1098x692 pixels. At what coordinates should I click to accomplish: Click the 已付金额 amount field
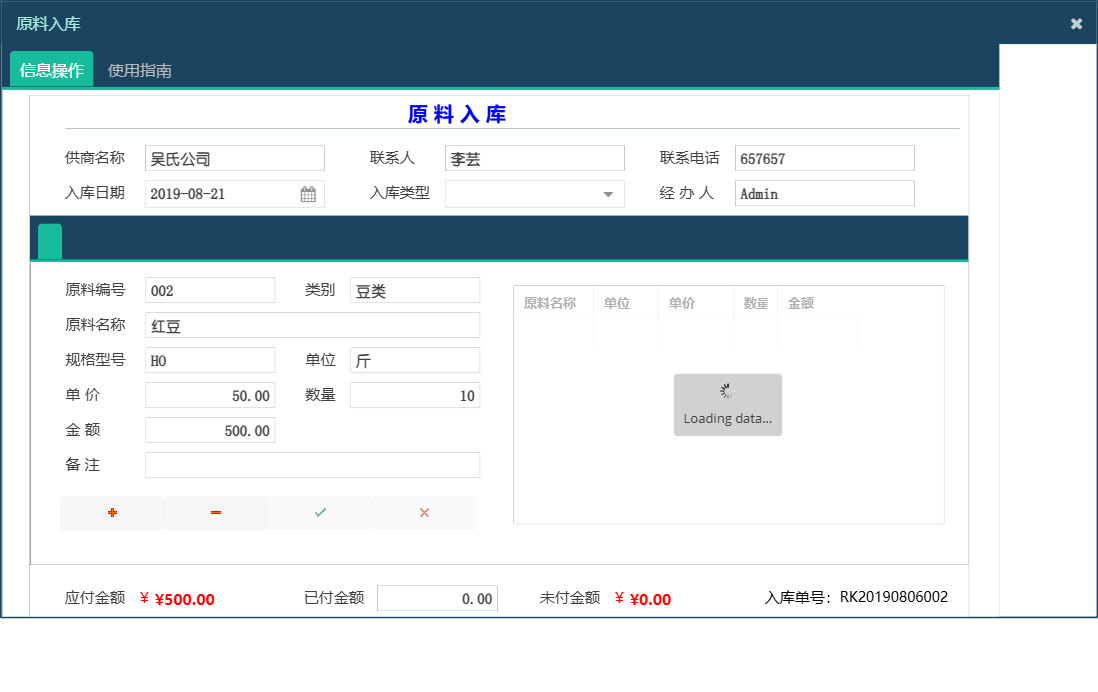[x=437, y=597]
